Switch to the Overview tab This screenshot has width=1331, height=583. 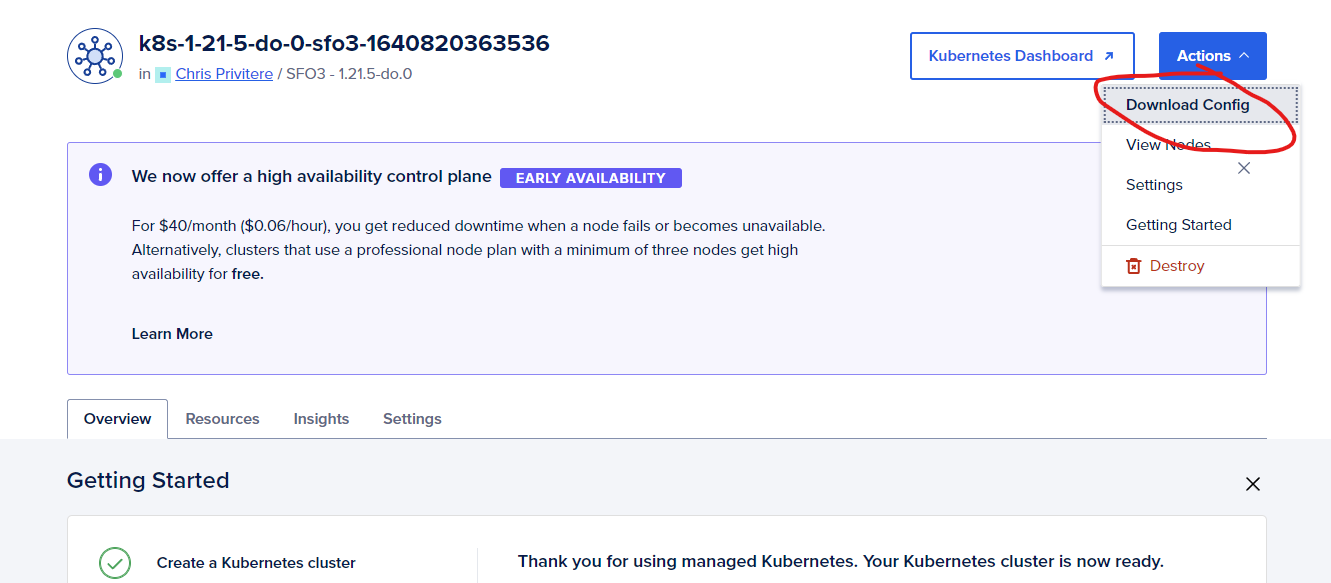tap(117, 419)
